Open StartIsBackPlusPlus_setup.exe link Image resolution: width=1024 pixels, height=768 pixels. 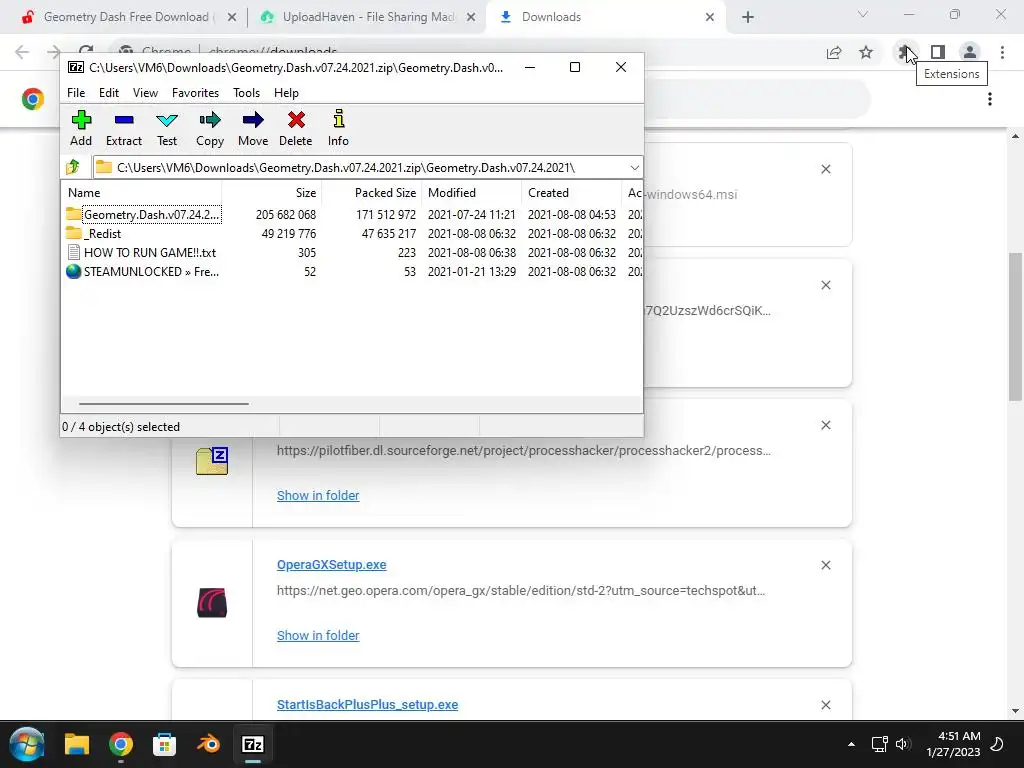(367, 704)
